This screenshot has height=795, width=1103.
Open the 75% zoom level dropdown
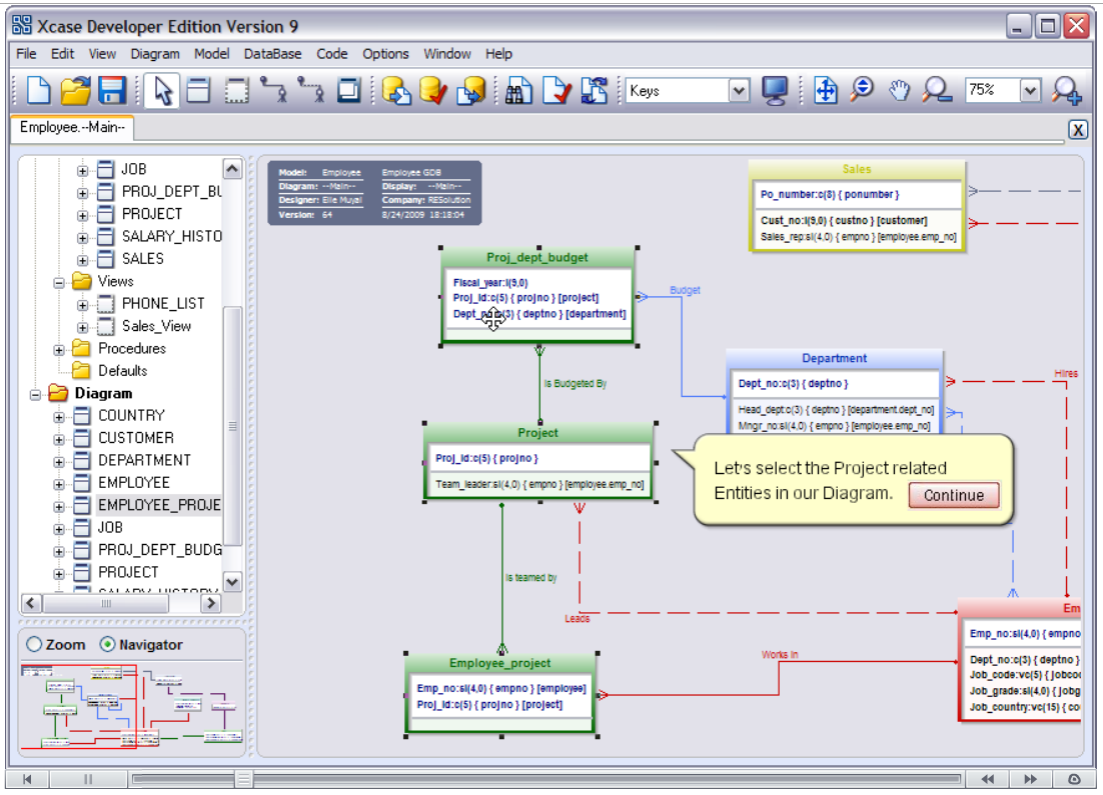click(x=1030, y=91)
